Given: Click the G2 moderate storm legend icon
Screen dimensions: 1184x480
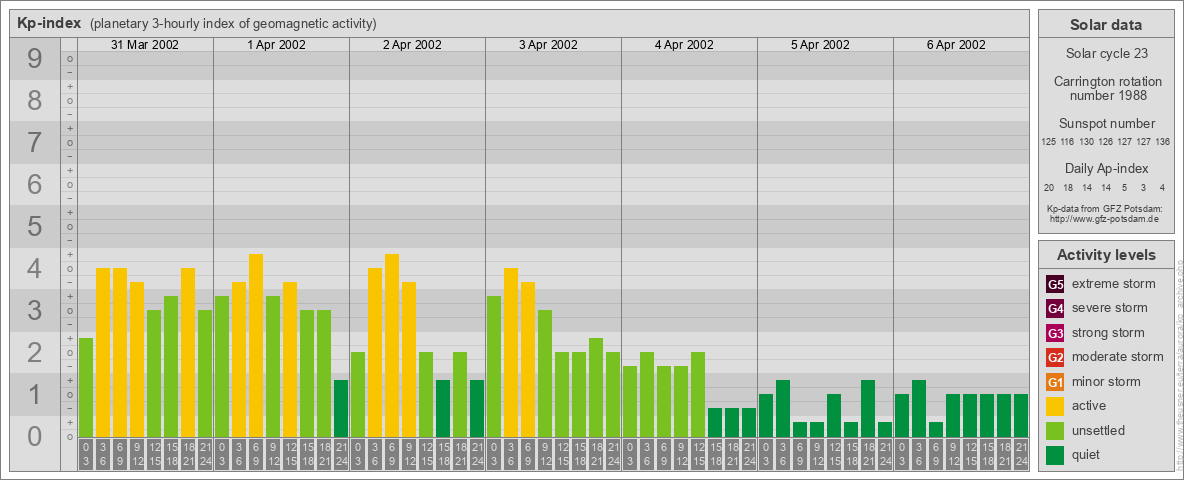Looking at the screenshot, I should pos(1055,357).
